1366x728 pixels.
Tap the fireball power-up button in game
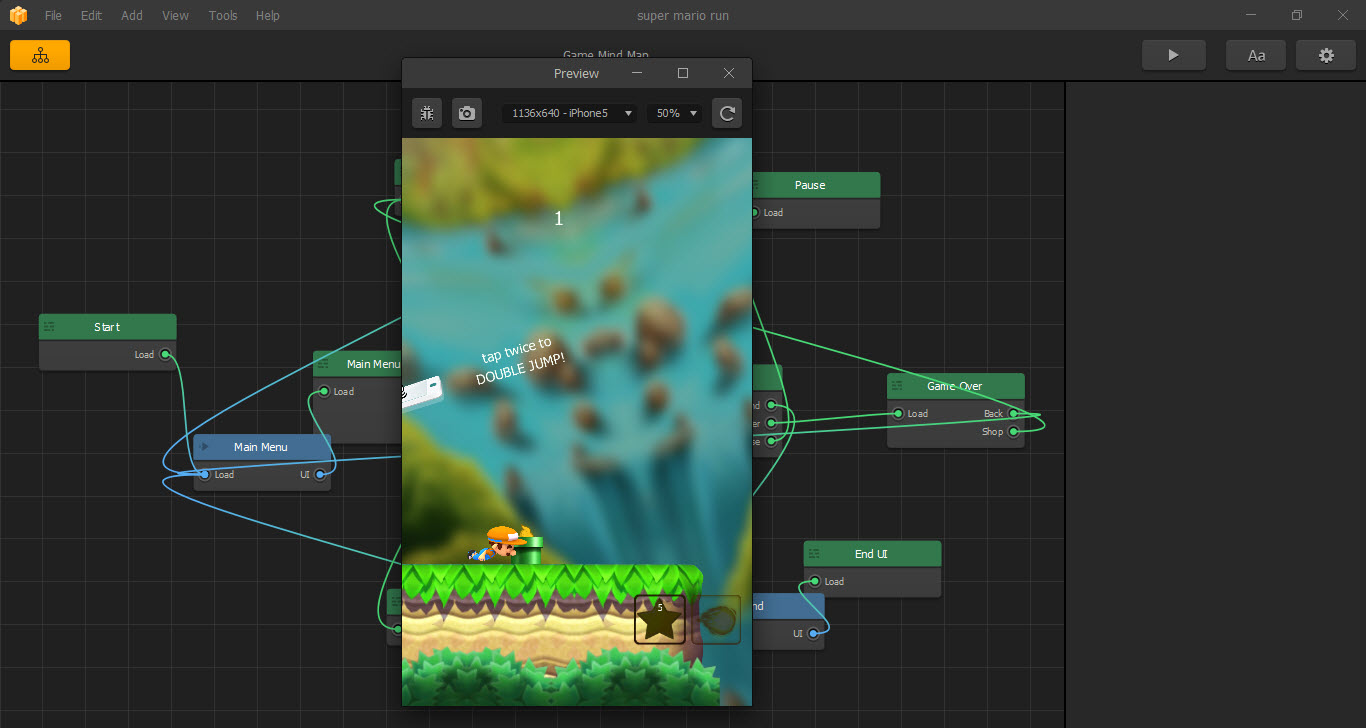716,620
